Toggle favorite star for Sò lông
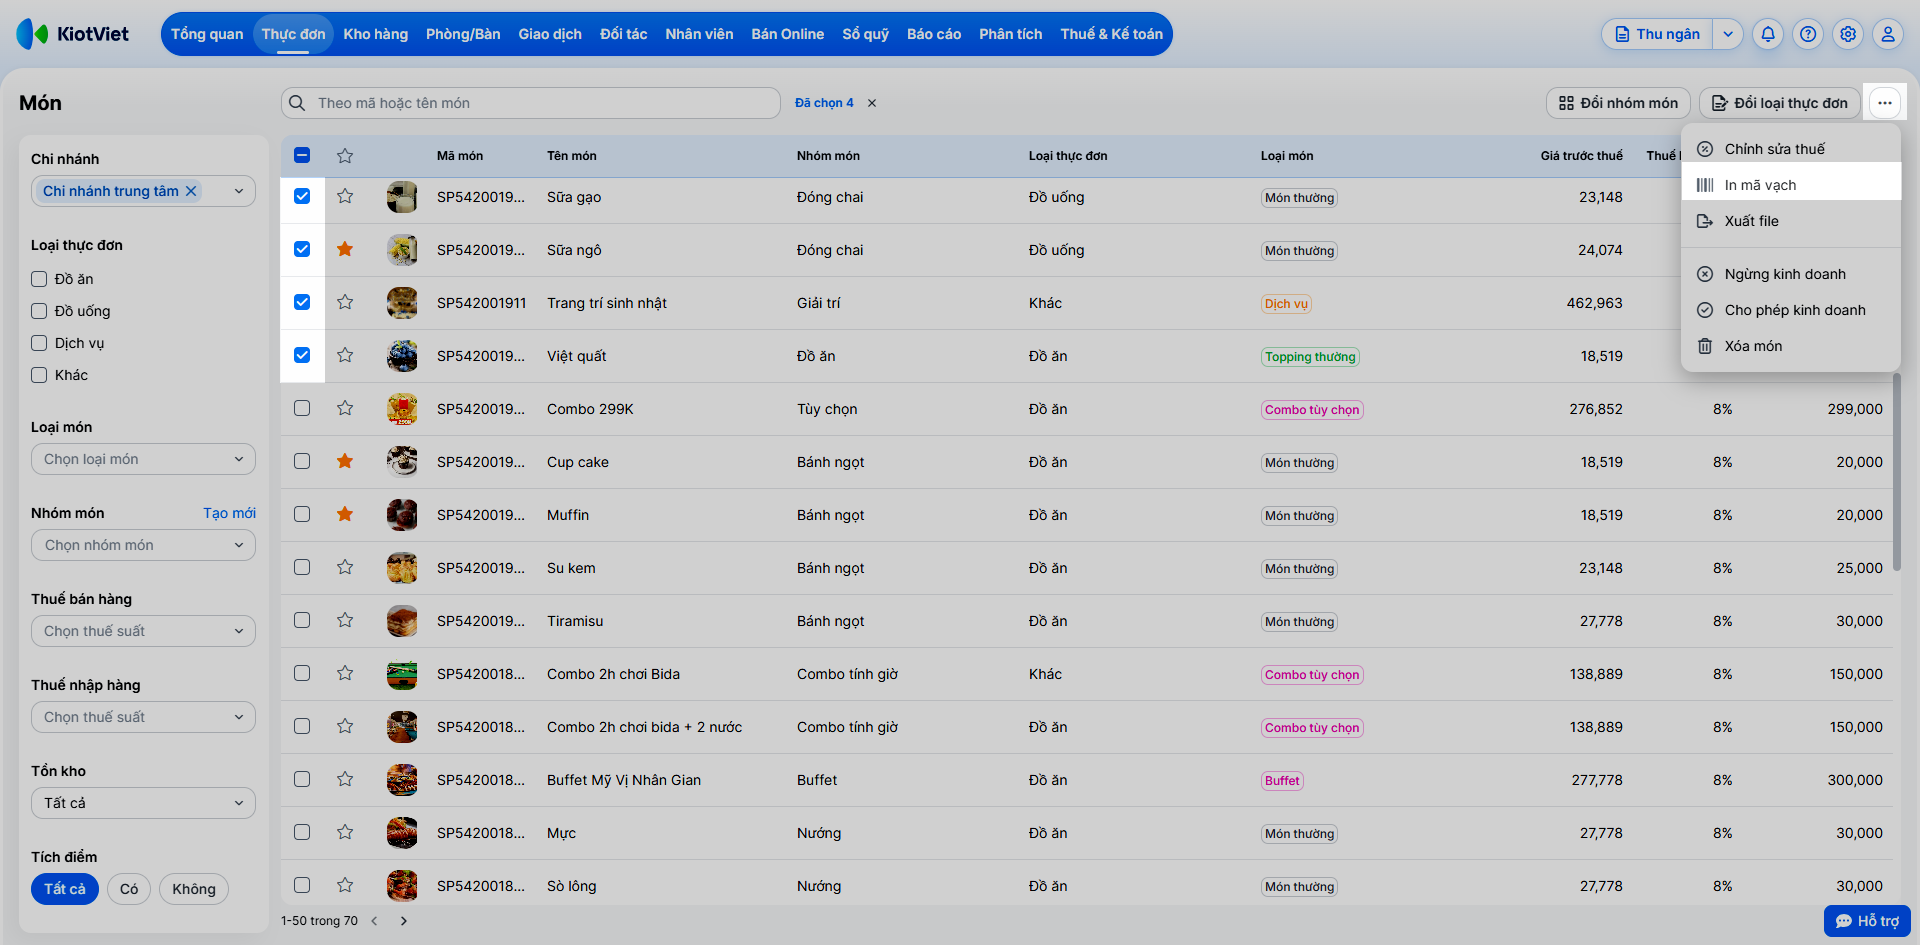This screenshot has width=1920, height=945. coord(345,885)
